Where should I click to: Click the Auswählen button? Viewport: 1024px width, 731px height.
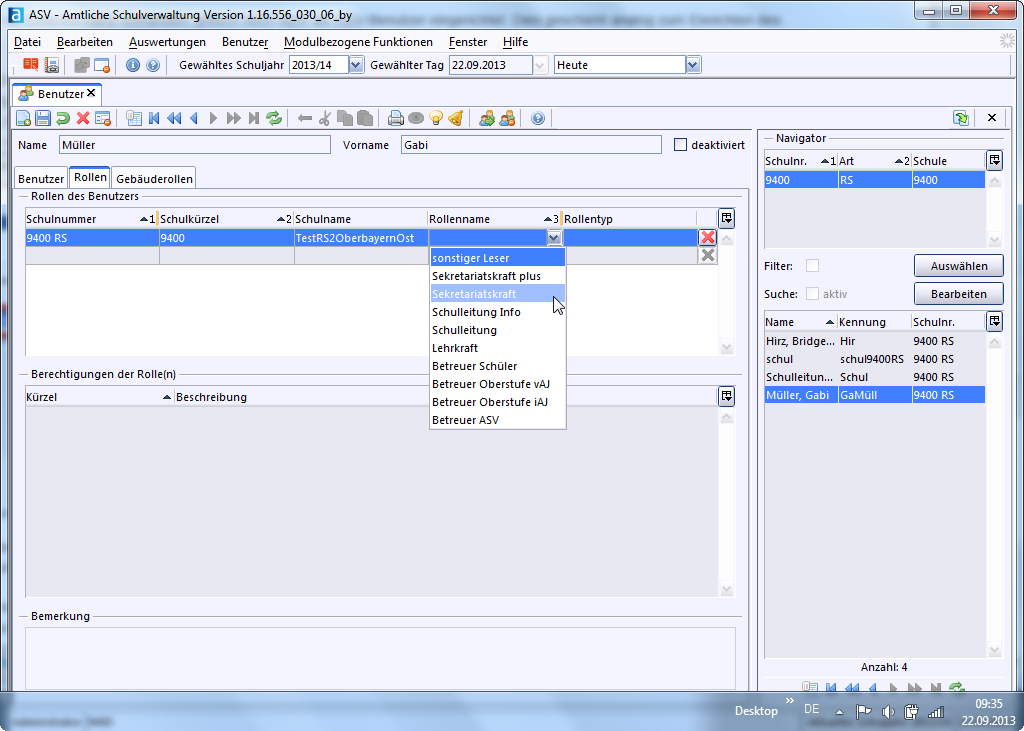959,266
